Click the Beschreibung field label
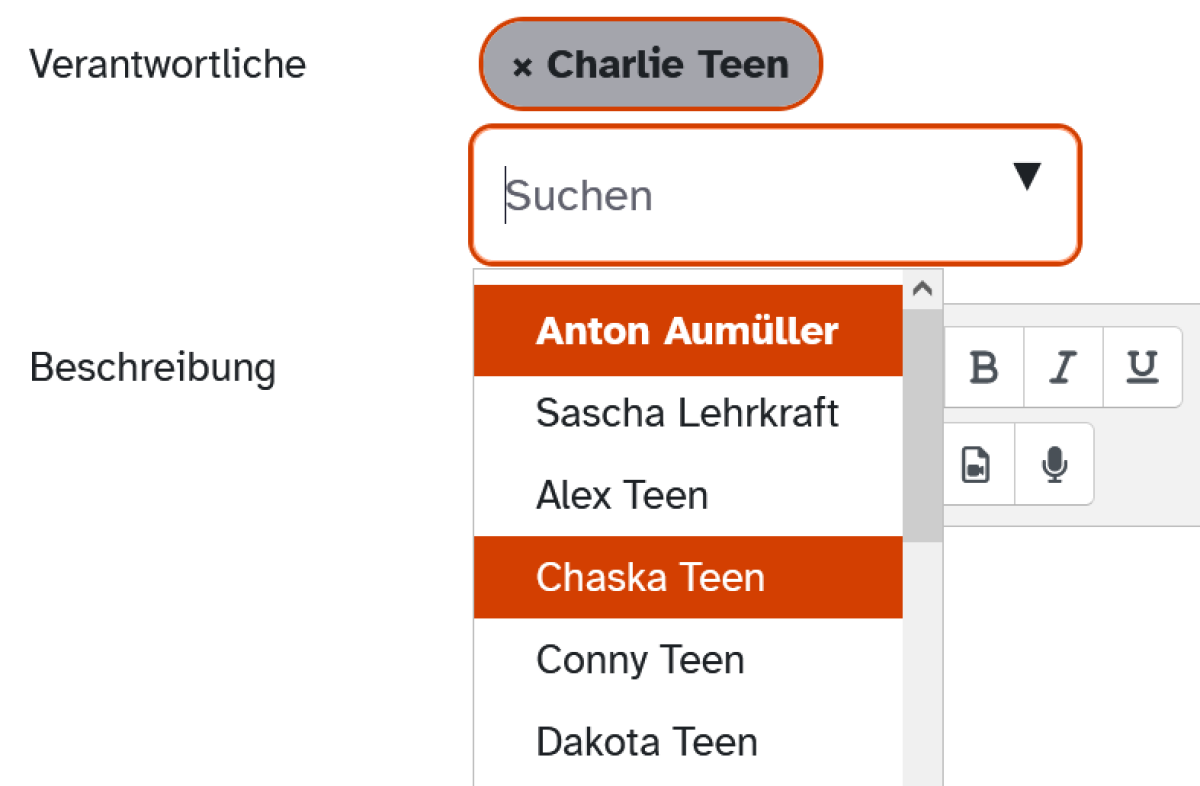 point(153,367)
